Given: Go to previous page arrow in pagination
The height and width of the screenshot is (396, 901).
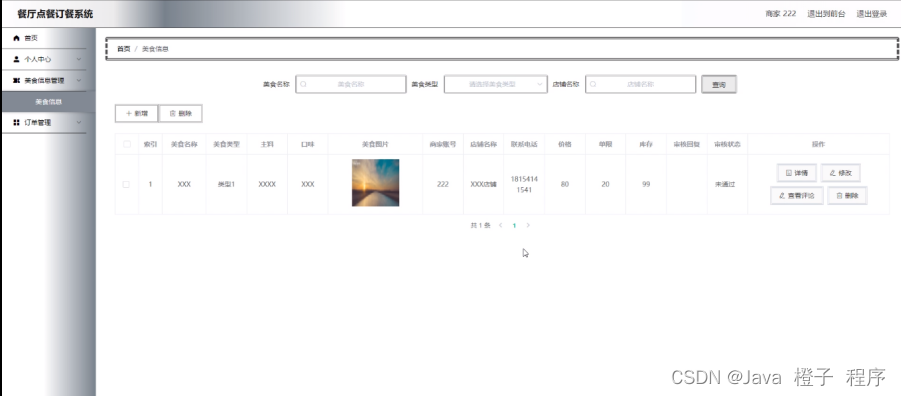Looking at the screenshot, I should point(500,225).
